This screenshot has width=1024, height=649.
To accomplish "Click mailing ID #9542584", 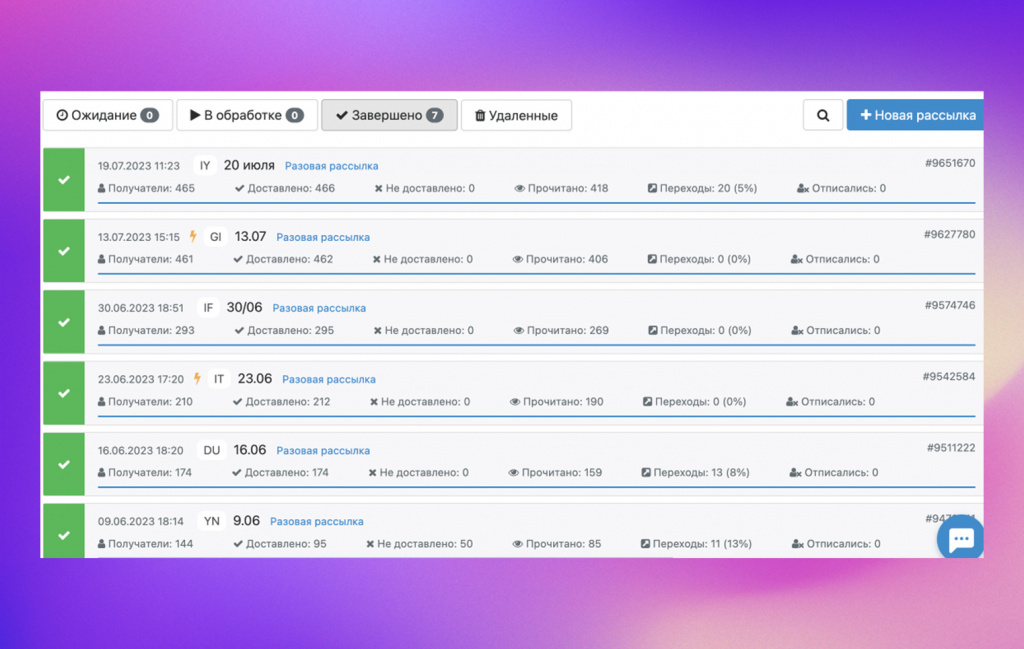I will click(x=949, y=377).
